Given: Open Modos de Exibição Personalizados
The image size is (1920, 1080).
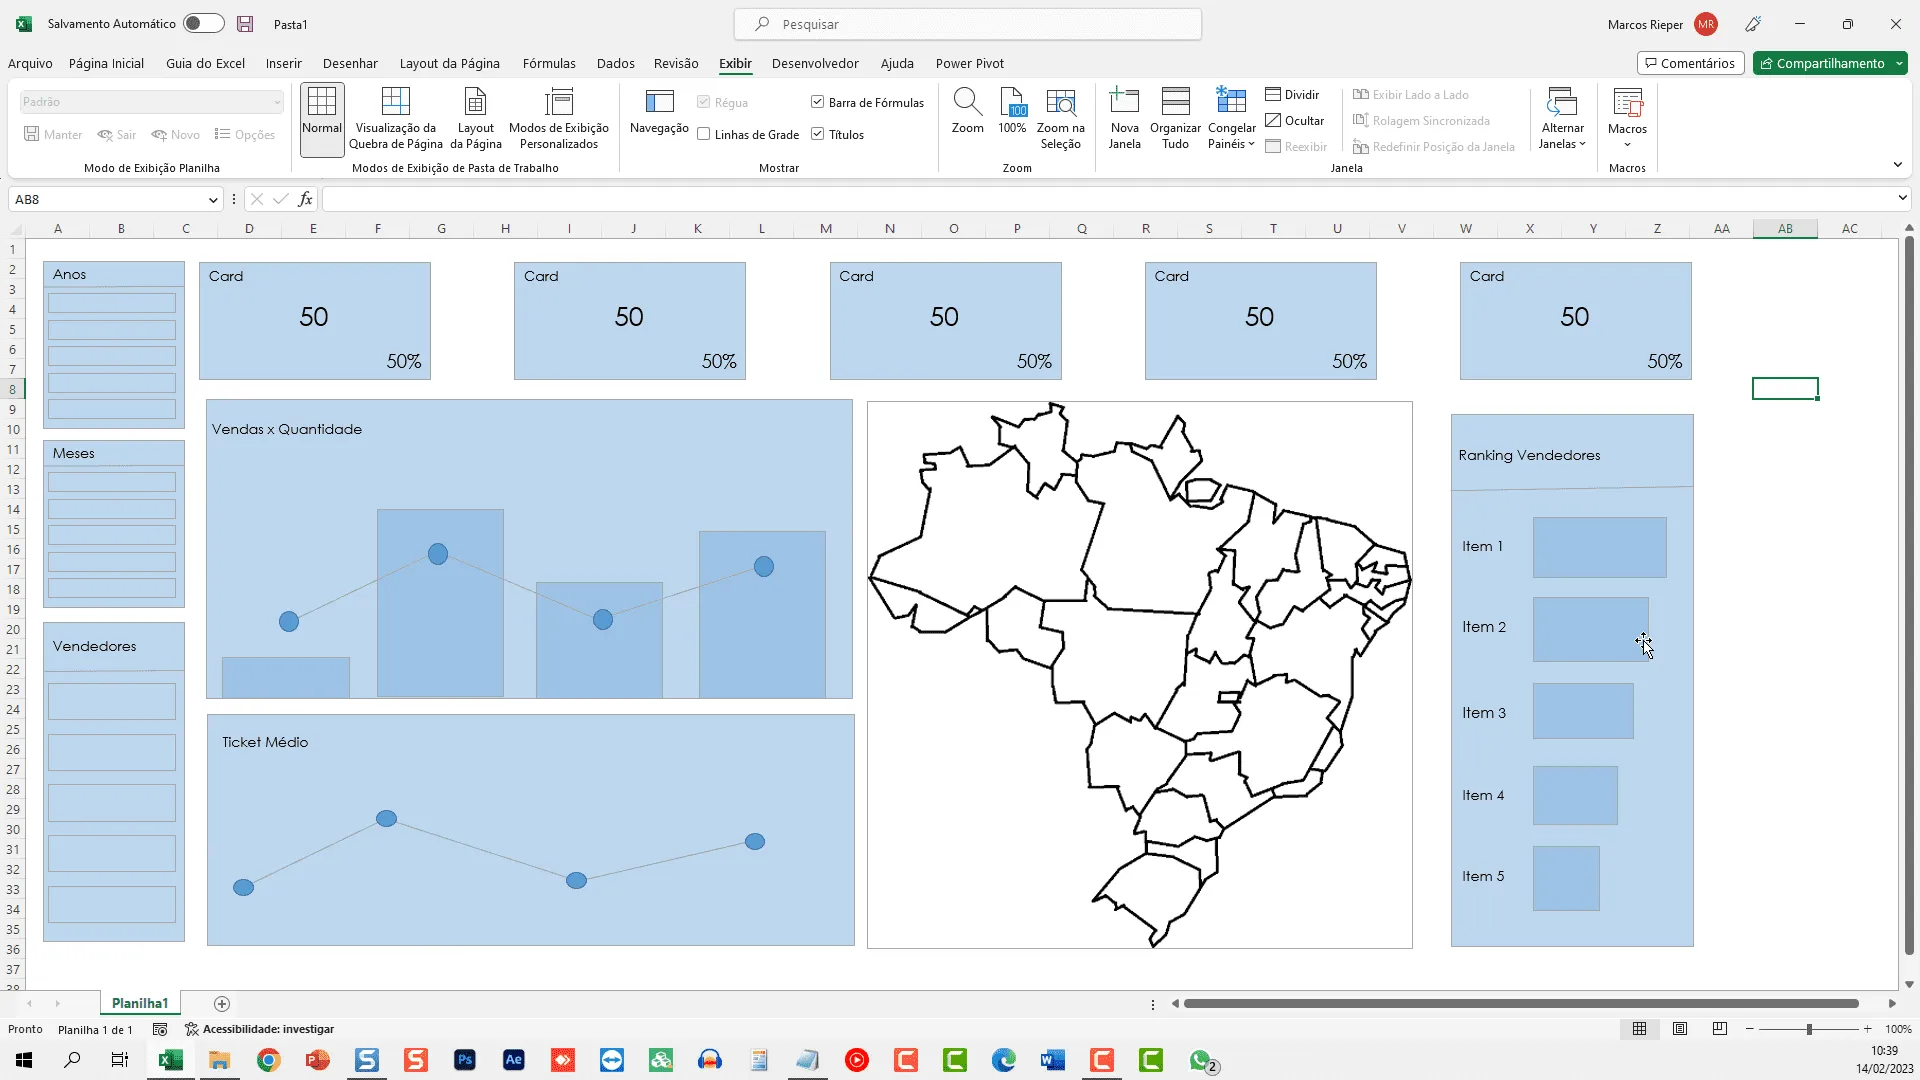Looking at the screenshot, I should pyautogui.click(x=559, y=118).
